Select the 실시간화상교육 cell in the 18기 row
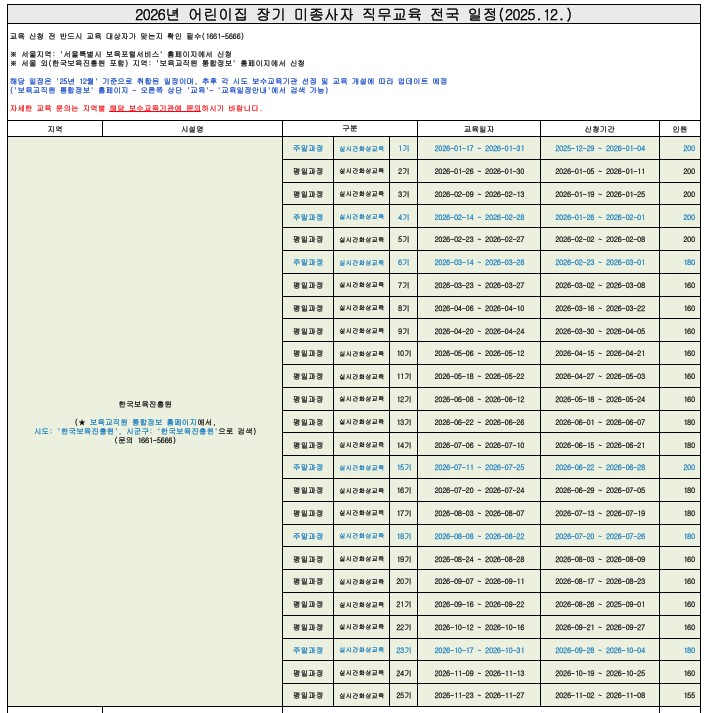Screen dimensions: 704x713 coord(361,536)
